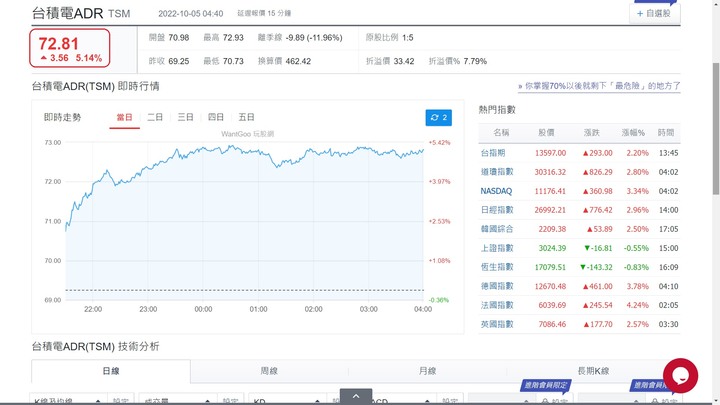Image resolution: width=720 pixels, height=405 pixels.
Task: Open the 月線 technical analysis tab
Action: point(428,371)
